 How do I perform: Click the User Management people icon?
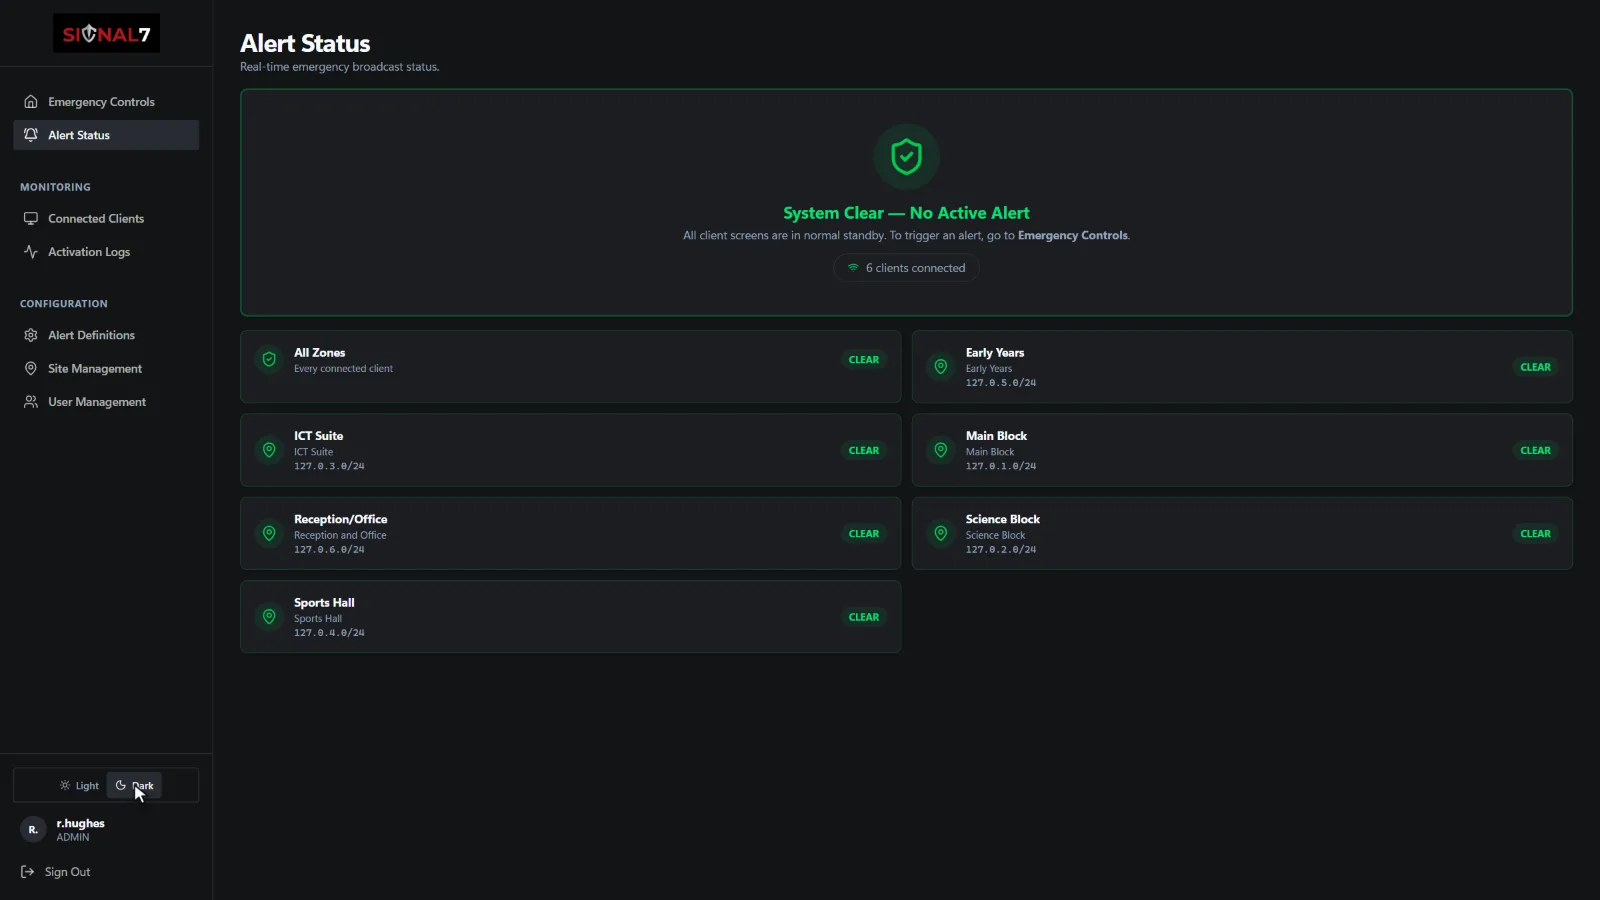31,402
